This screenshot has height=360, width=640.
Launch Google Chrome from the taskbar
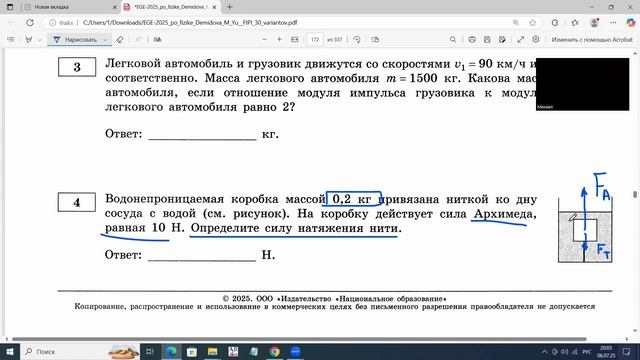coord(275,351)
